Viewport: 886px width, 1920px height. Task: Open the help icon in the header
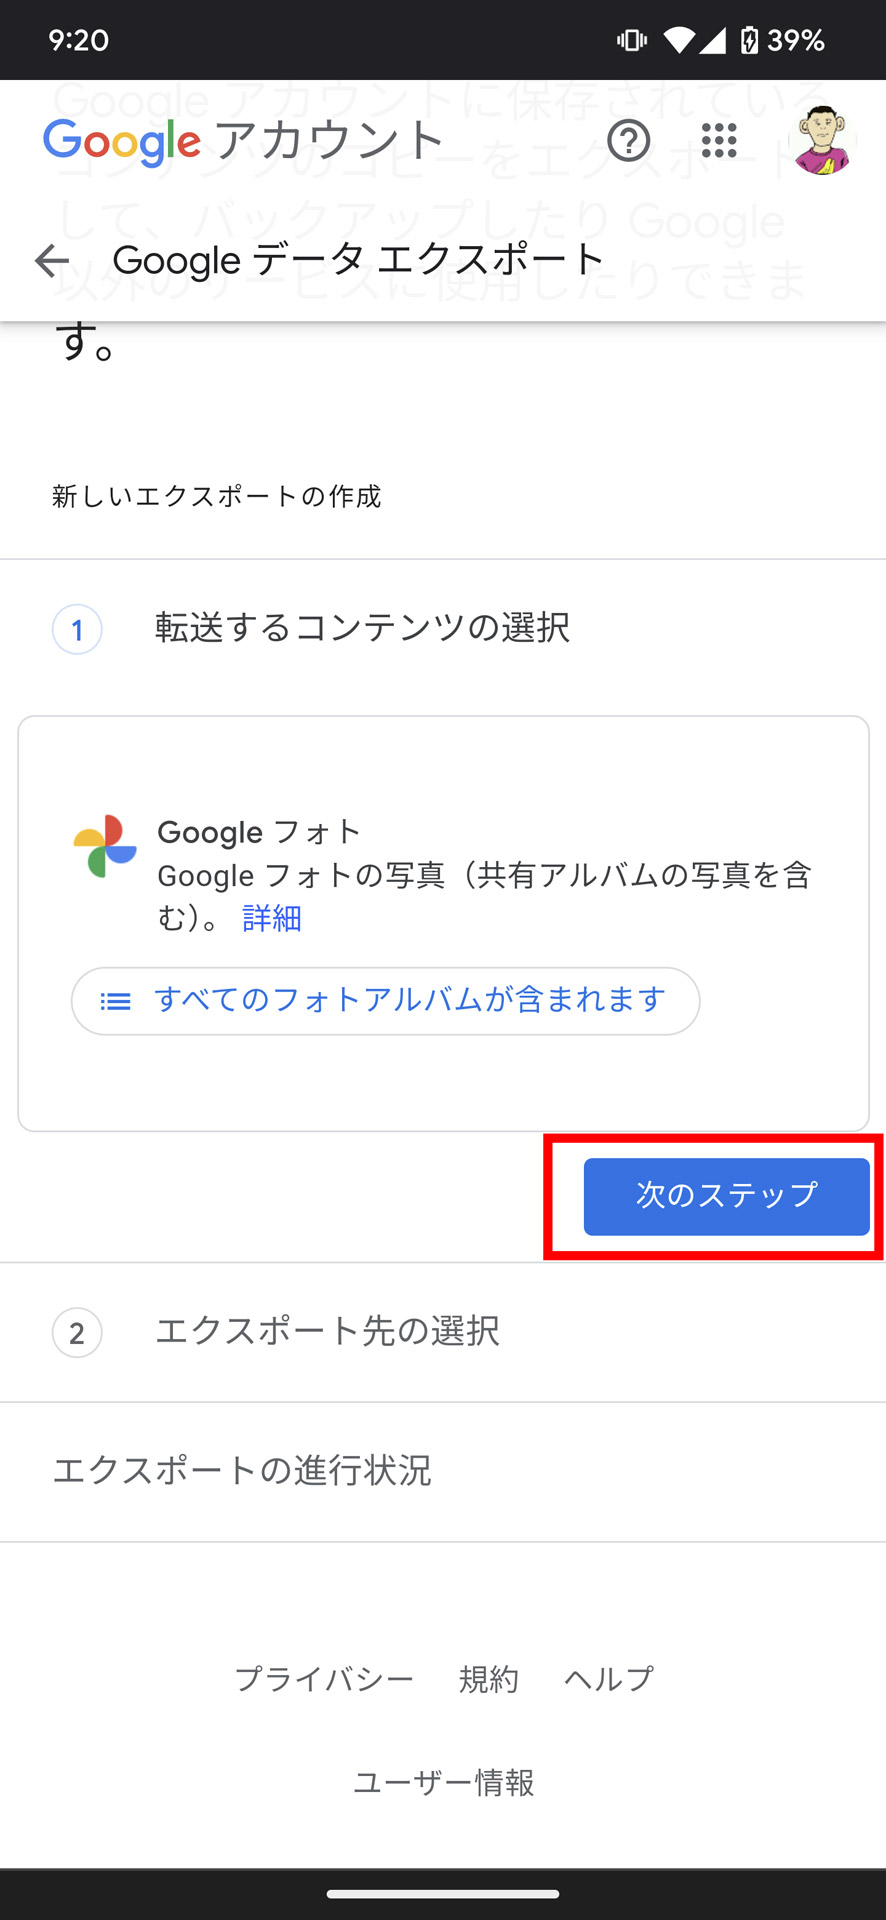click(x=629, y=141)
